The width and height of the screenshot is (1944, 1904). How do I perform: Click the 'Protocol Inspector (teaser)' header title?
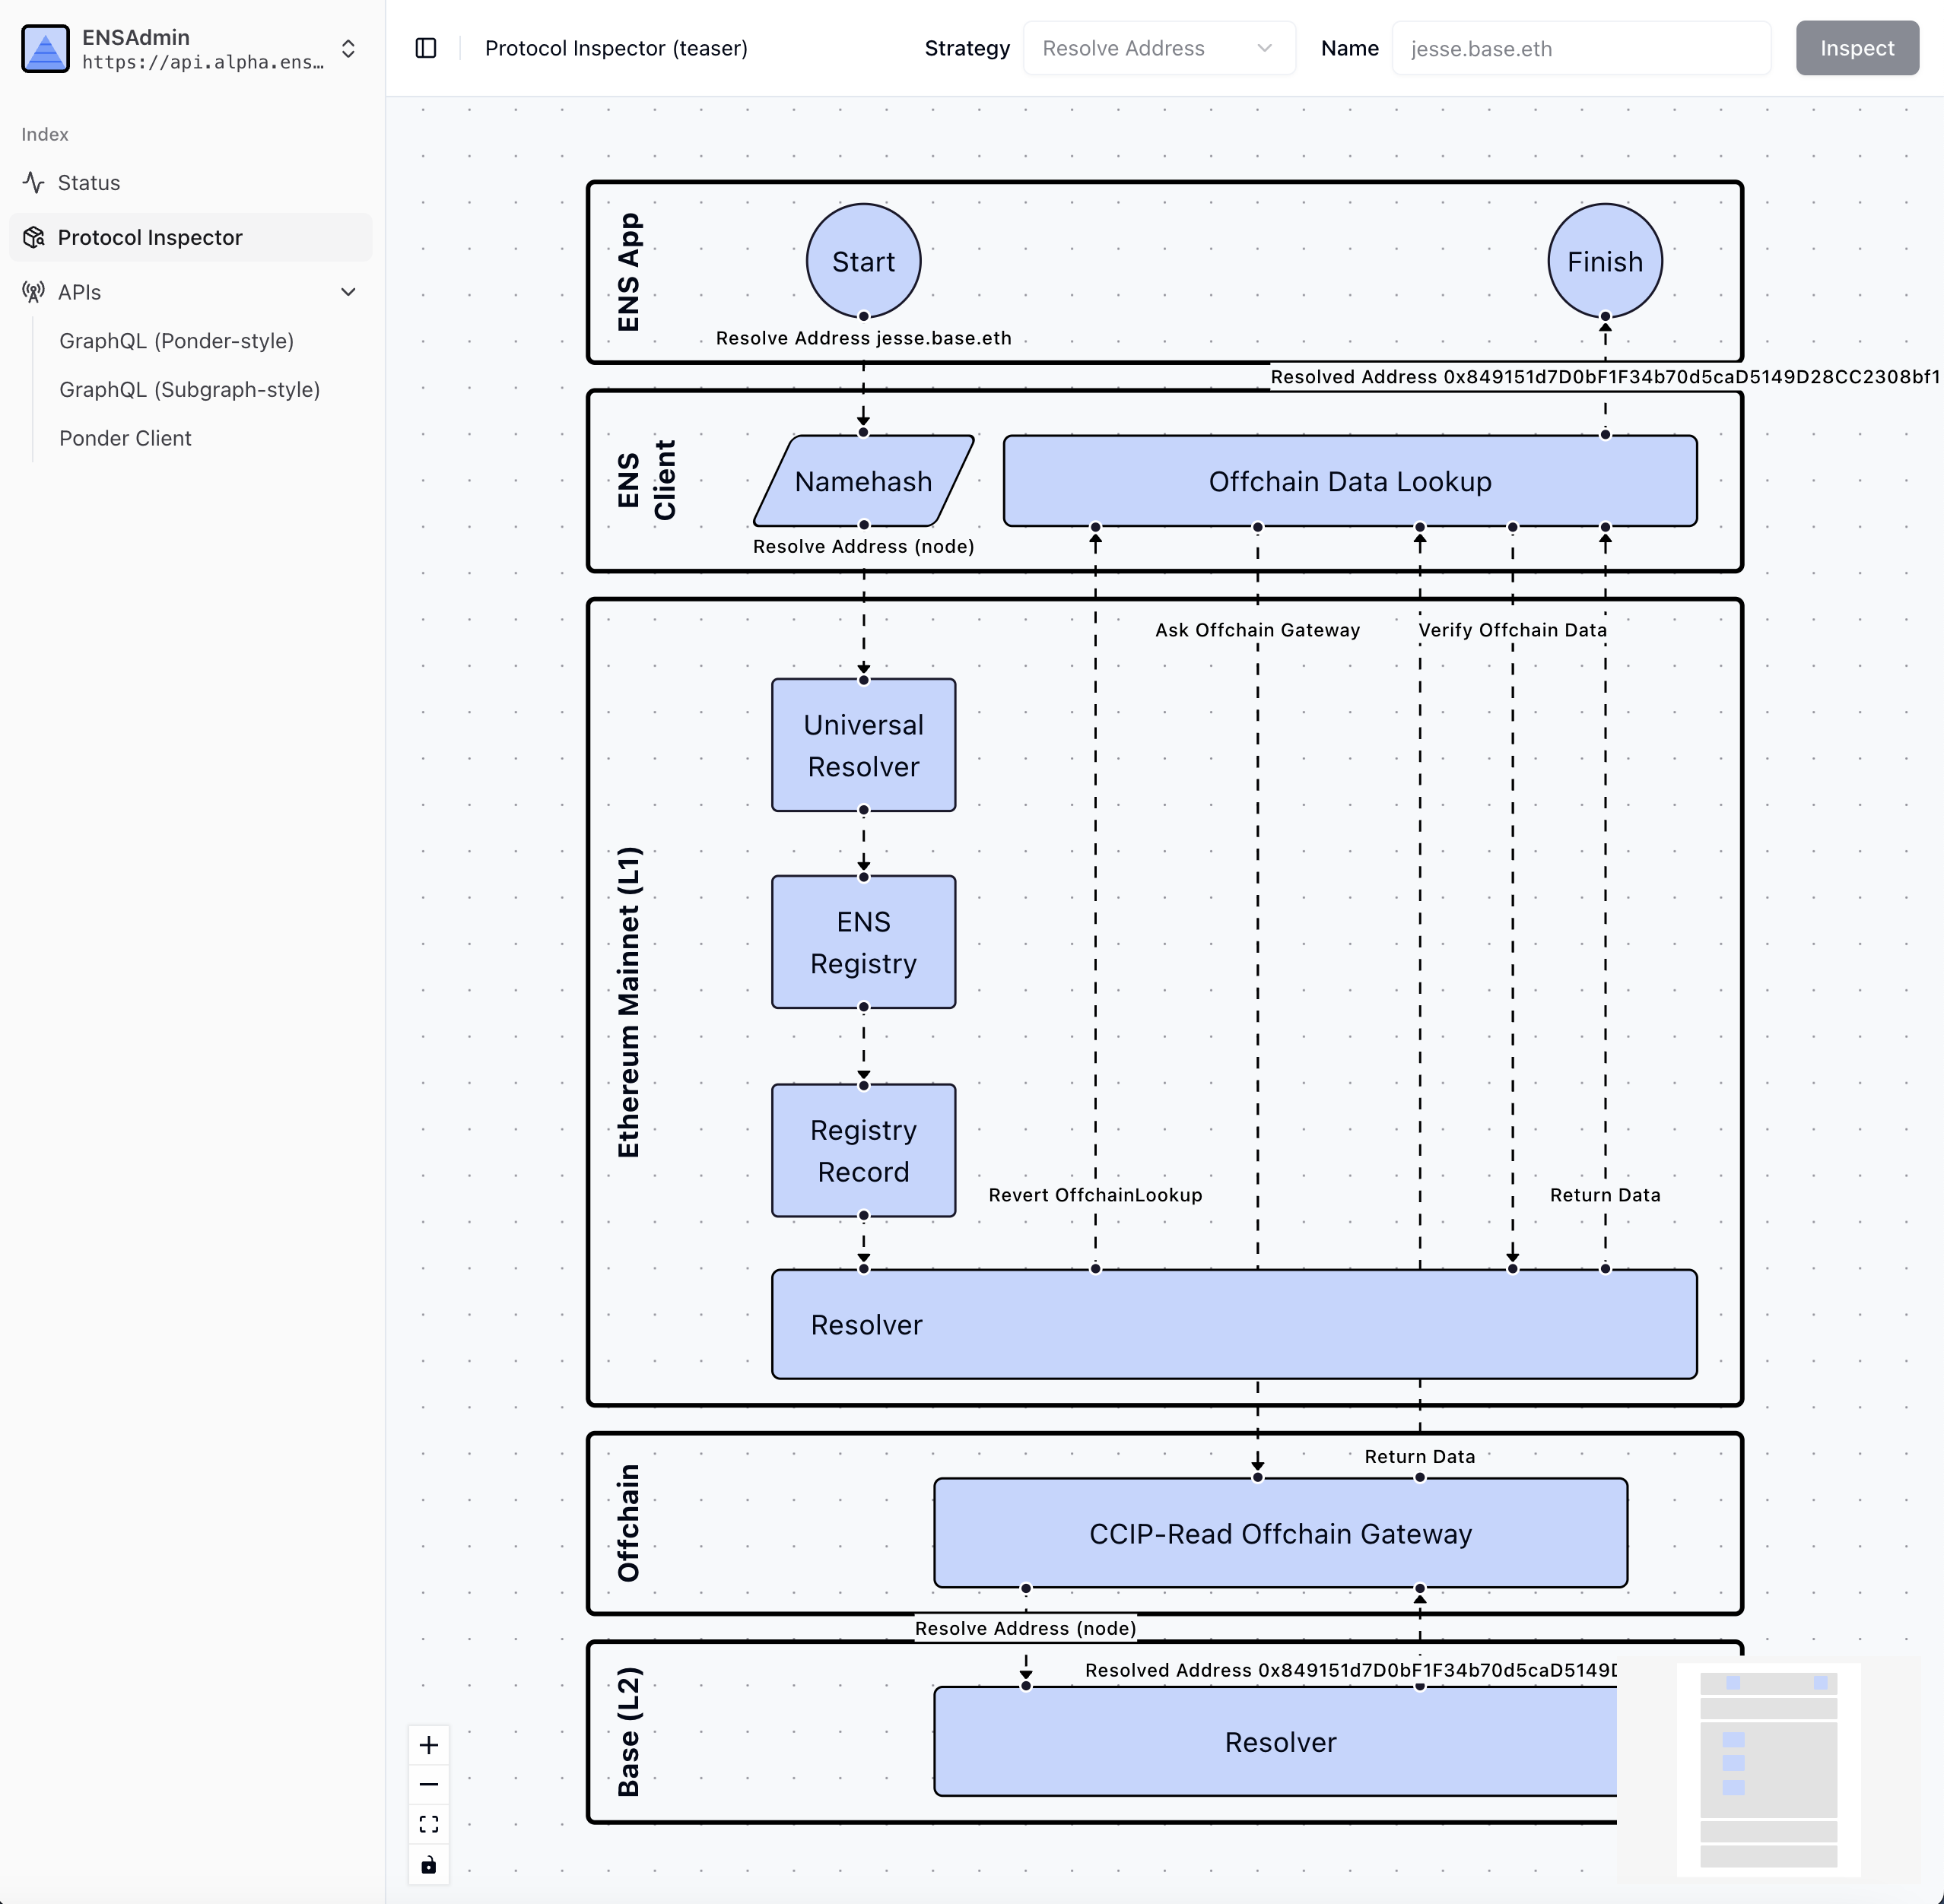coord(616,48)
